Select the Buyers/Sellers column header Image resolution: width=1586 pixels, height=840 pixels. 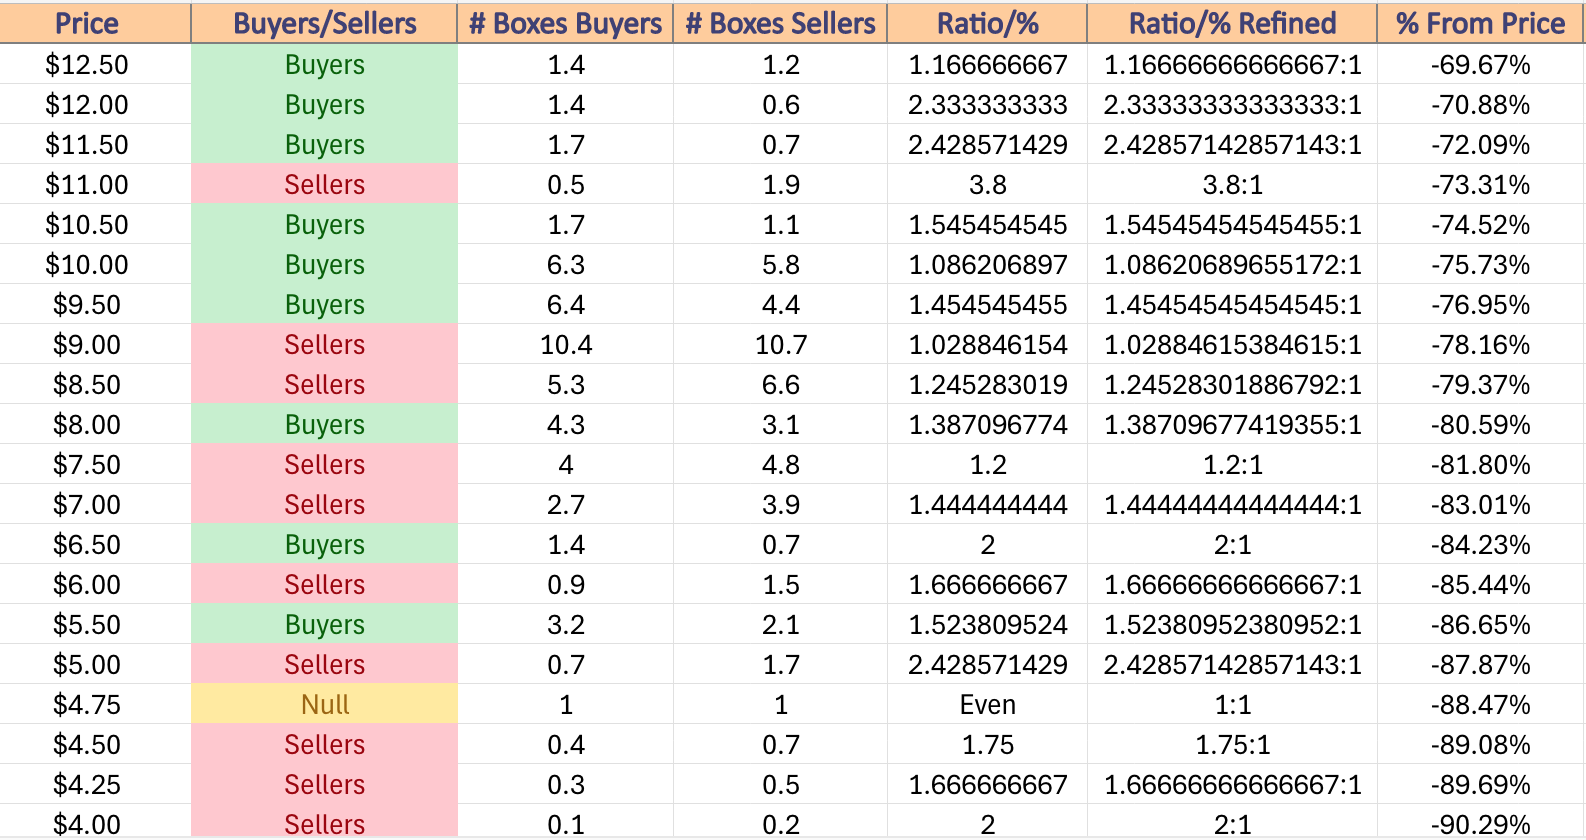click(324, 23)
